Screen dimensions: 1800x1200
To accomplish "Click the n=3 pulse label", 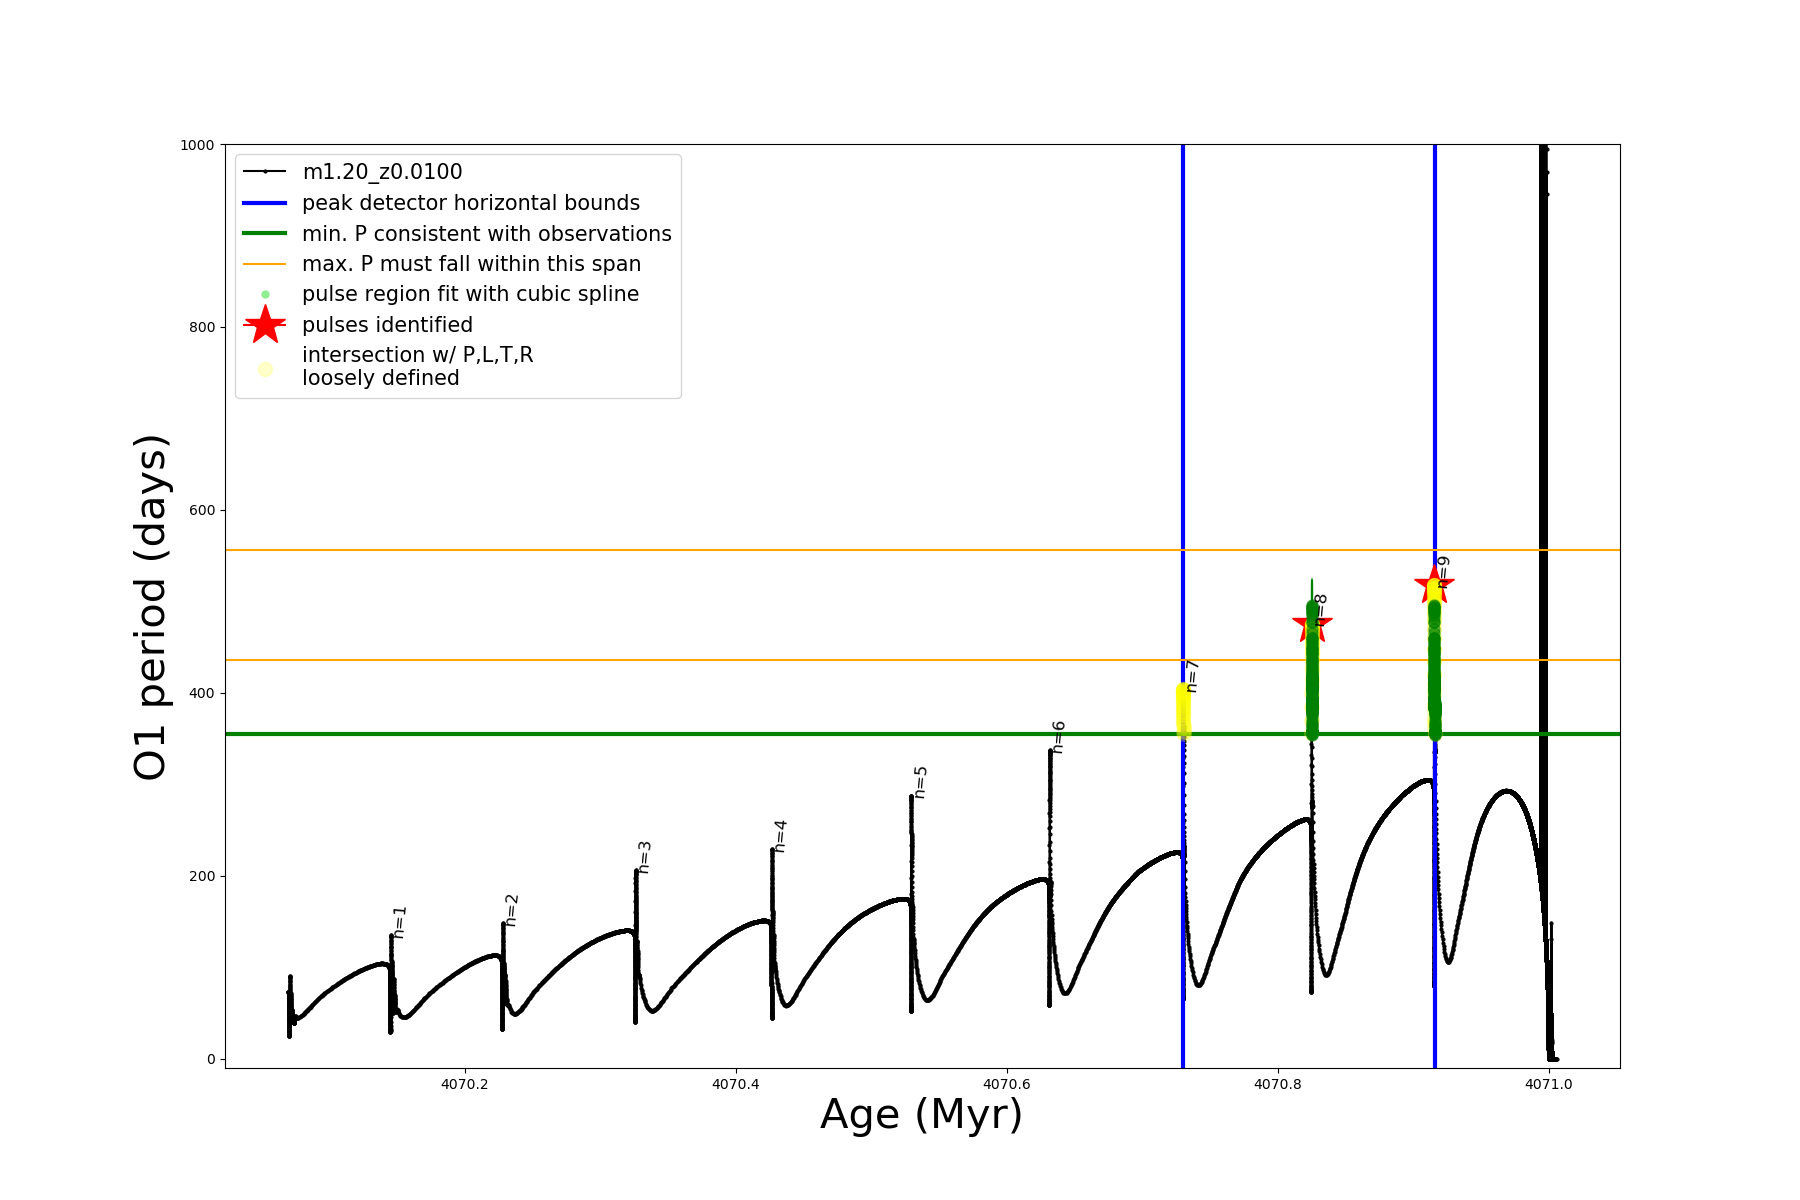I will click(x=645, y=857).
